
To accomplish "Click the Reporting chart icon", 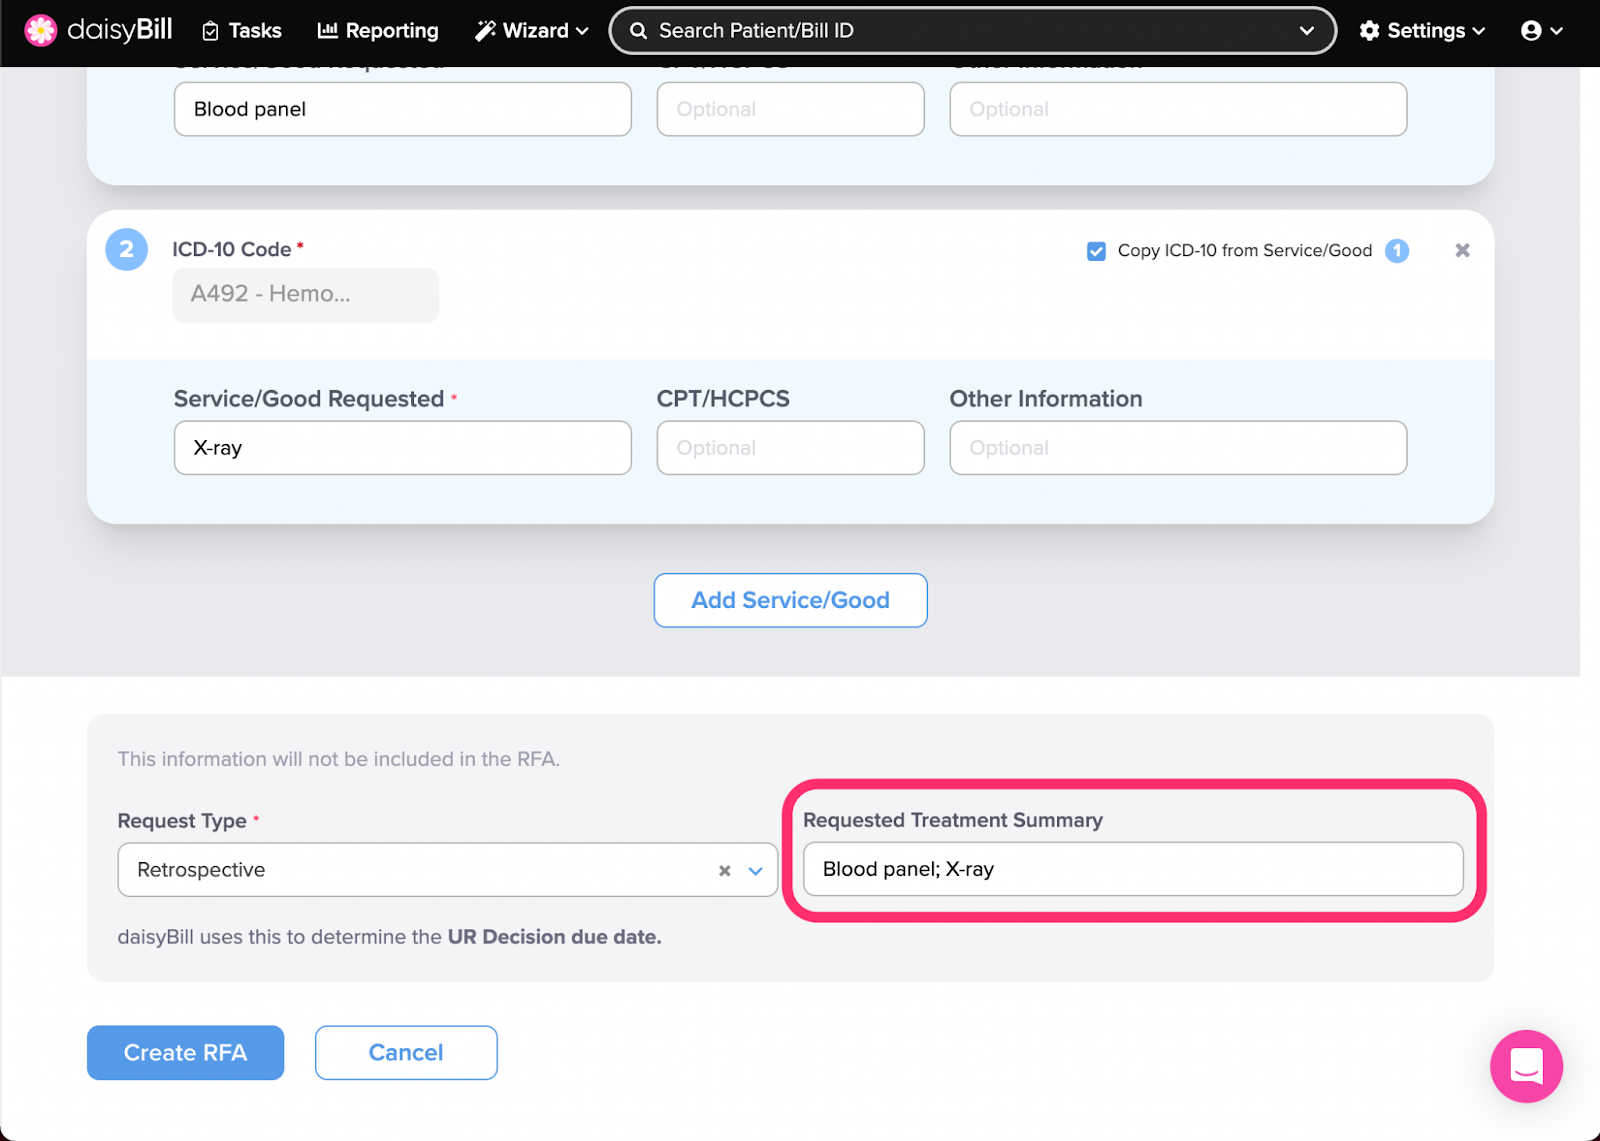I will 327,31.
